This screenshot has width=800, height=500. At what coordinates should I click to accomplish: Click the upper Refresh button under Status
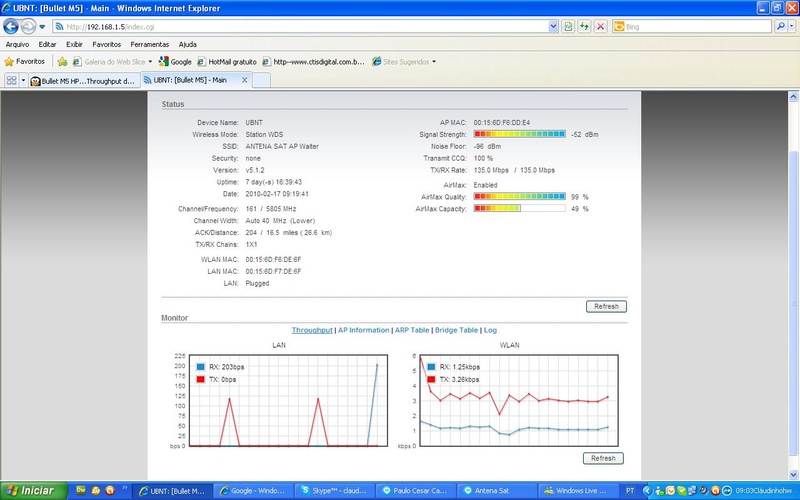pyautogui.click(x=606, y=307)
